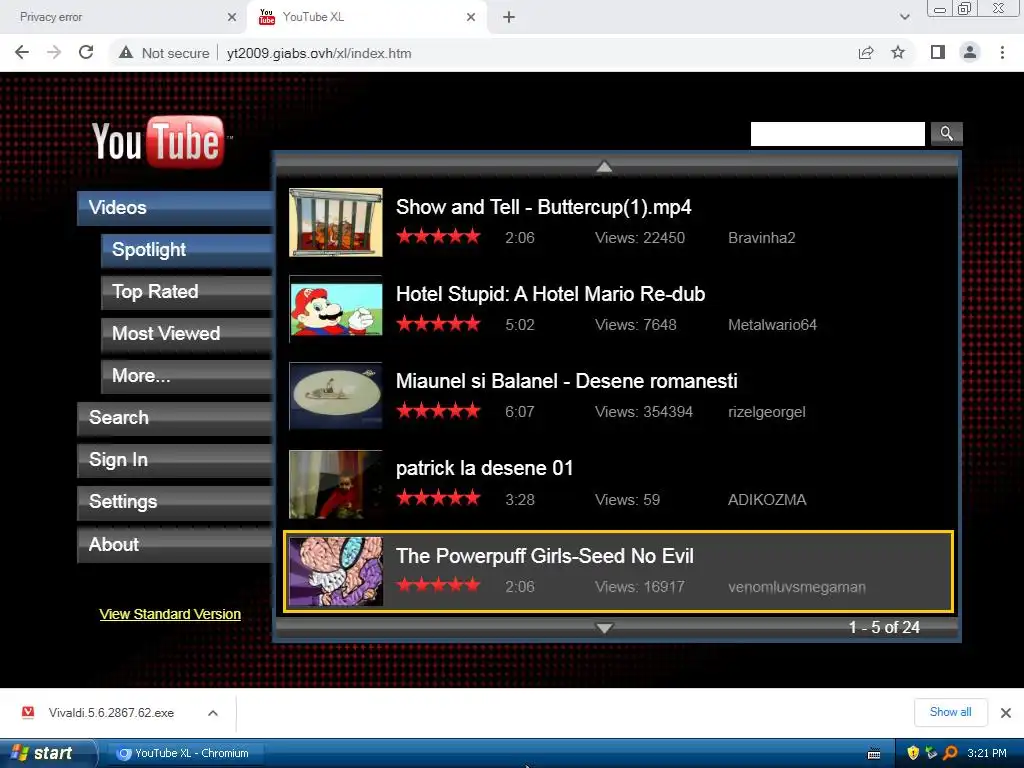Expand Vivaldi download options chevron
1024x768 pixels.
tap(213, 712)
